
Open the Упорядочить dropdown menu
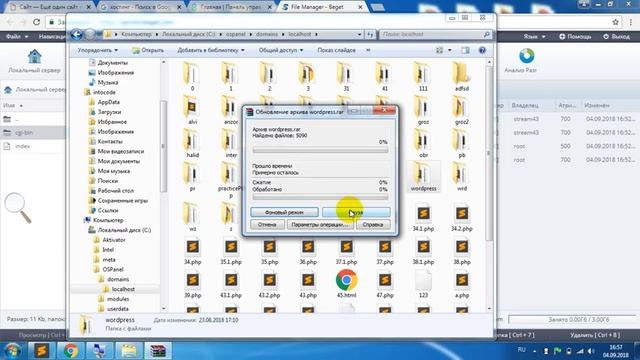98,50
